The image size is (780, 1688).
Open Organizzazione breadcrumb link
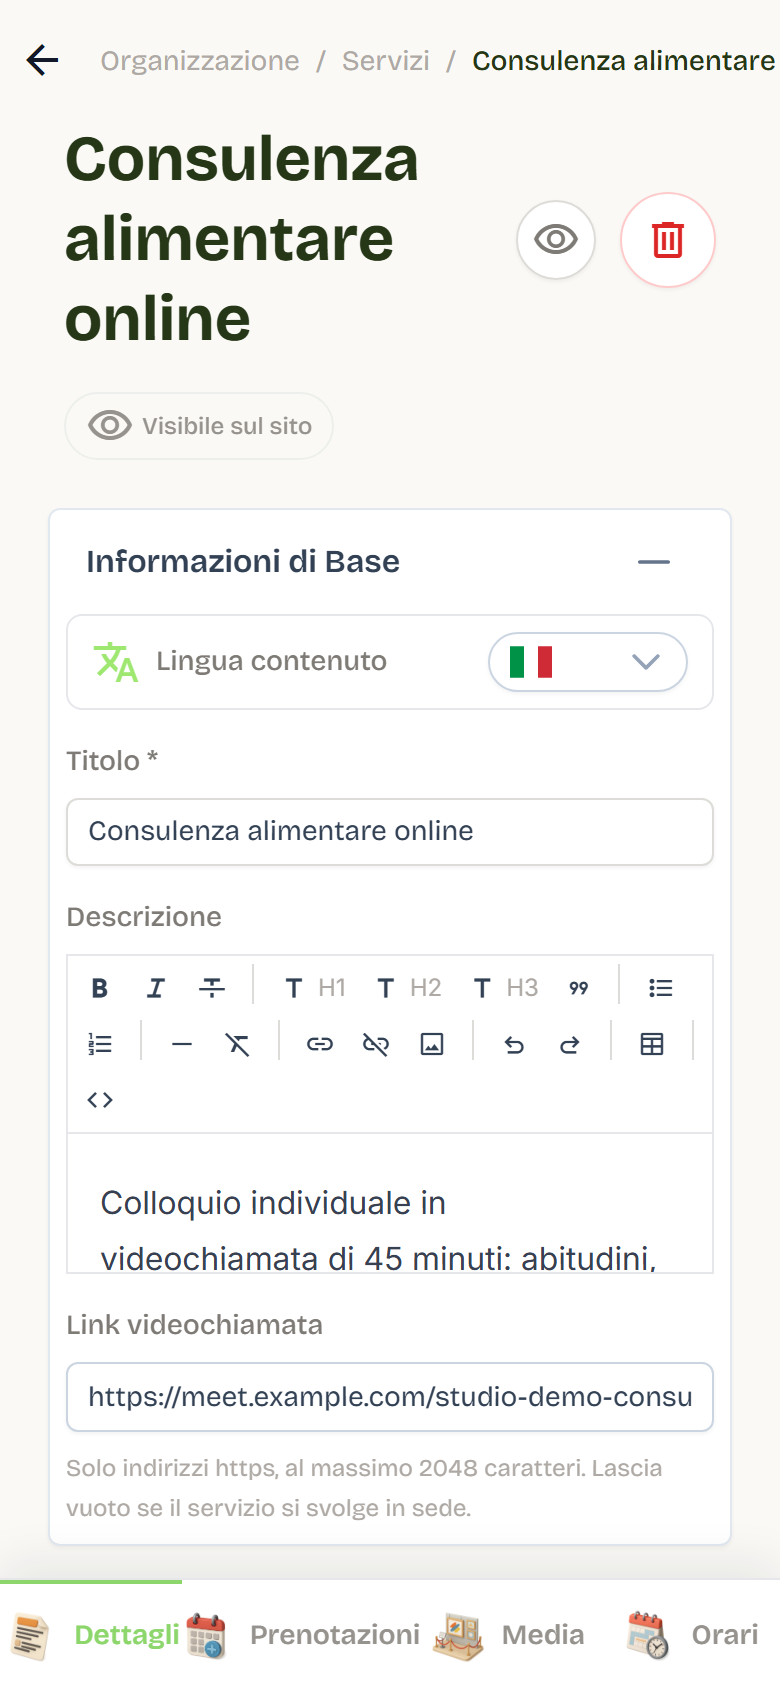click(x=200, y=61)
